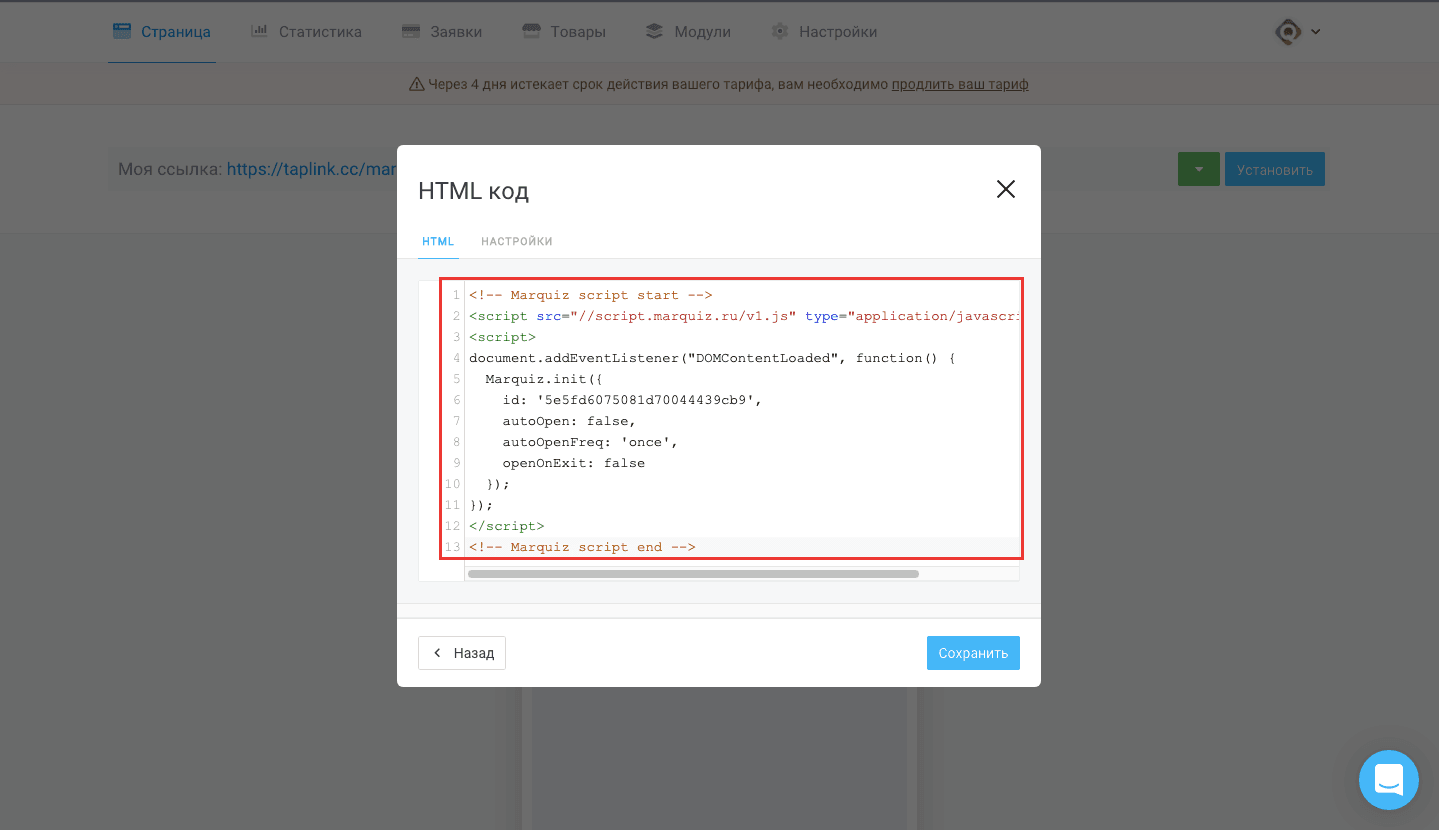
Task: Open the Модули section
Action: click(688, 32)
